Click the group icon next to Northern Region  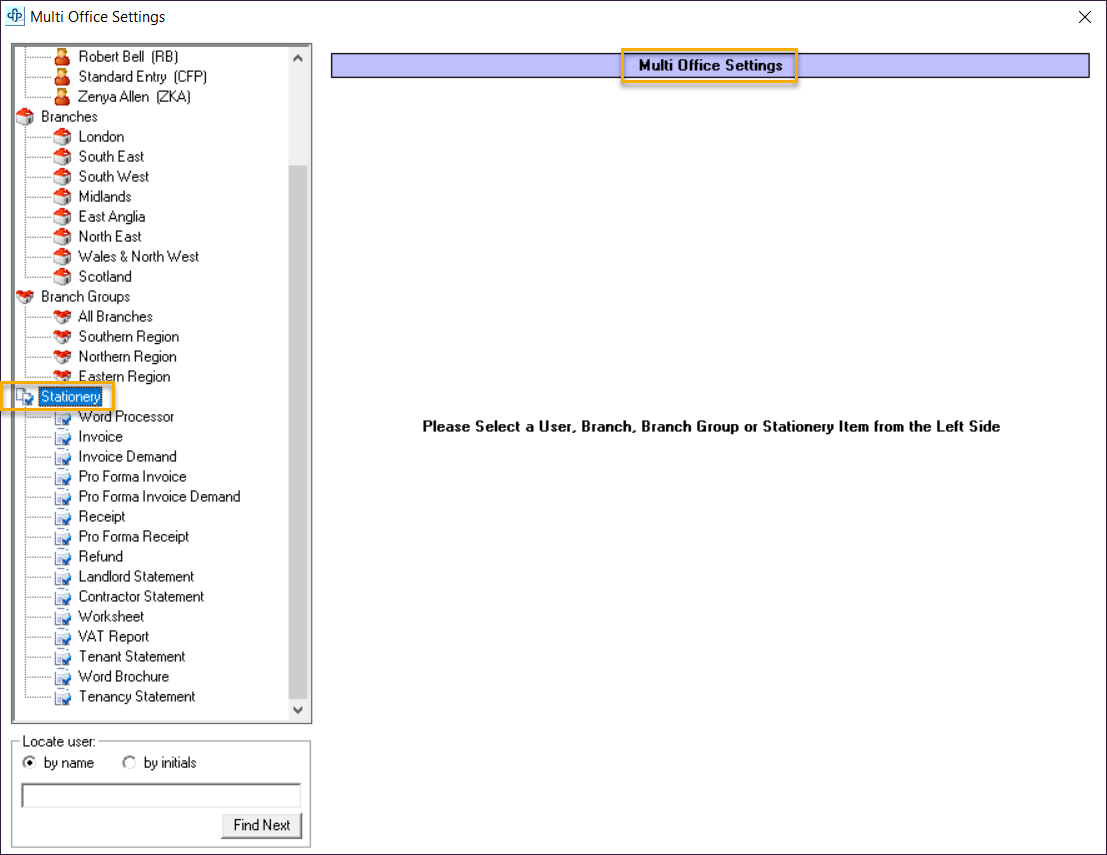(62, 357)
